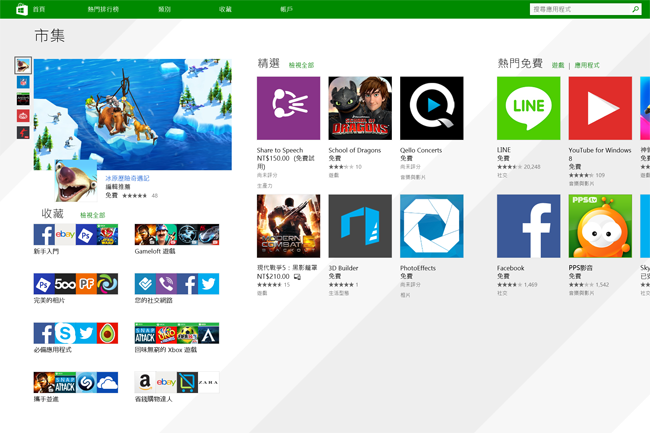The height and width of the screenshot is (433, 650).
Task: Open the 帳戶 menu item
Action: 287,9
